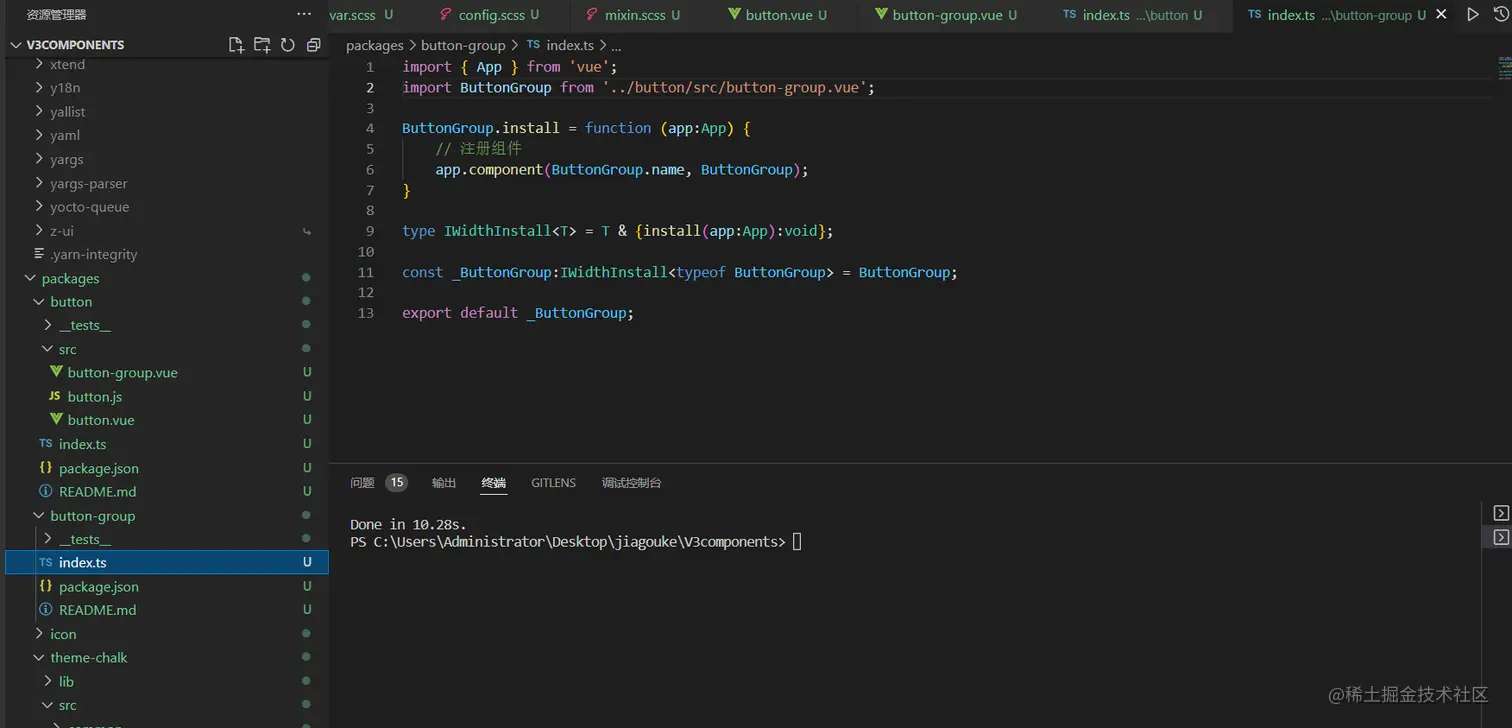
Task: Expand the yargs-parser folder
Action: pos(39,183)
